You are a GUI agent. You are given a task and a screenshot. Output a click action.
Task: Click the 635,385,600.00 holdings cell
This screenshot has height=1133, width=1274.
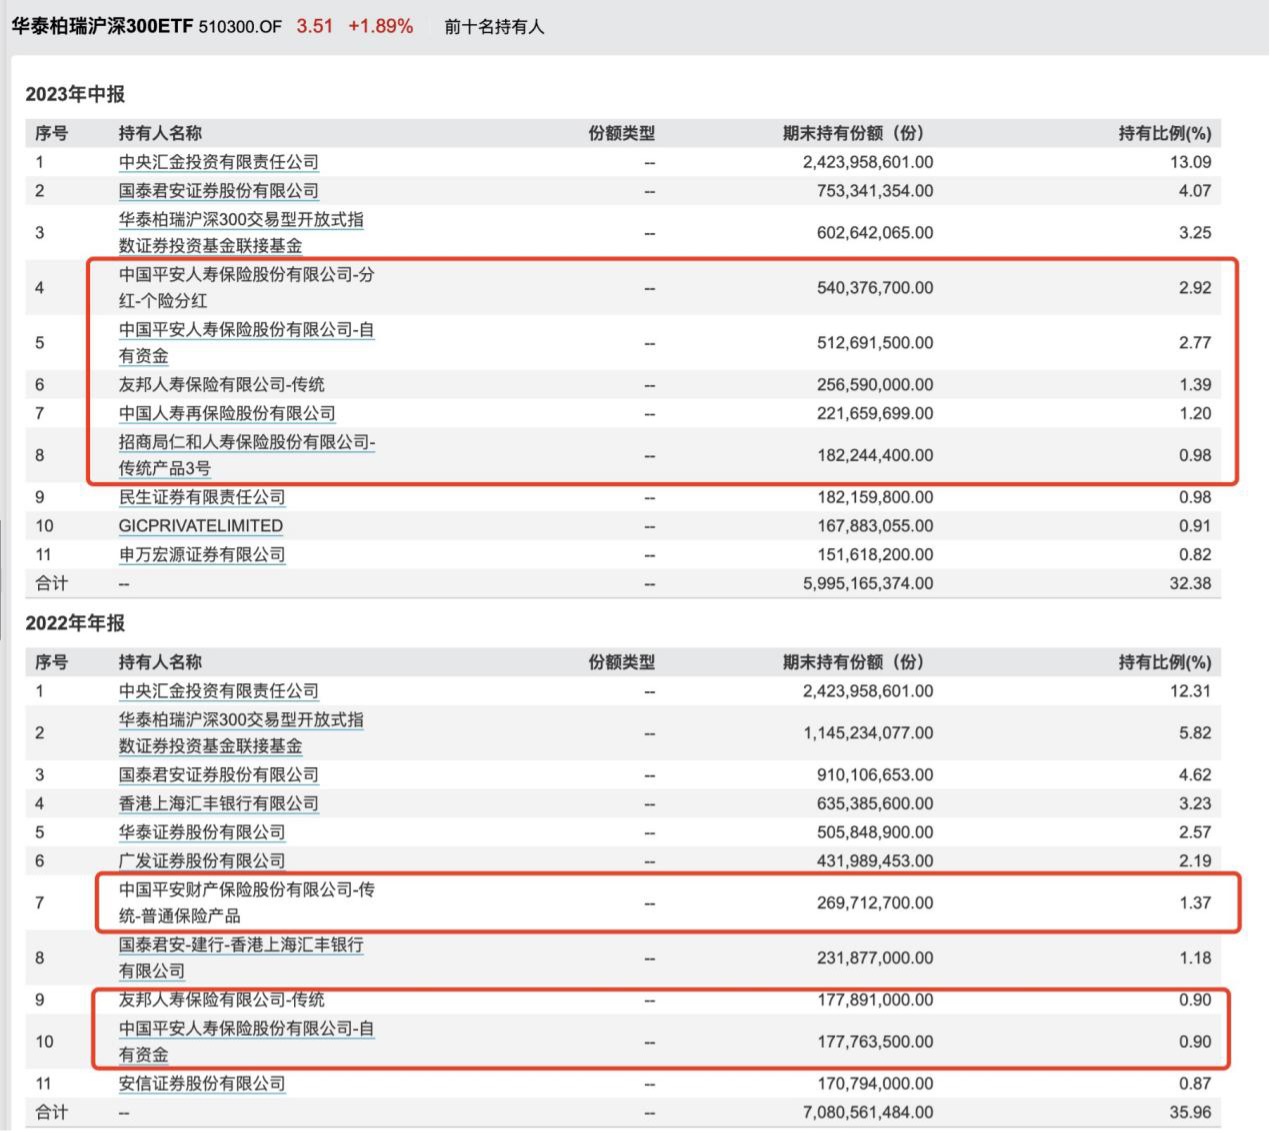875,805
